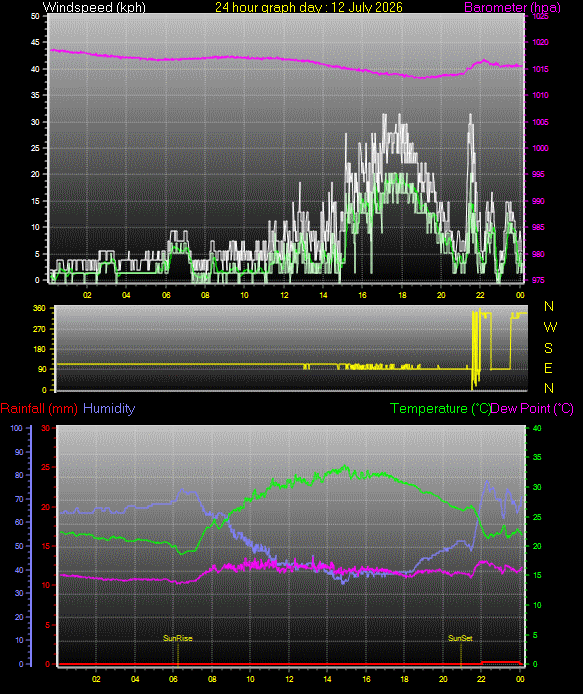Click the compass "N" beside the 0 level
The height and width of the screenshot is (694, 583).
point(549,388)
